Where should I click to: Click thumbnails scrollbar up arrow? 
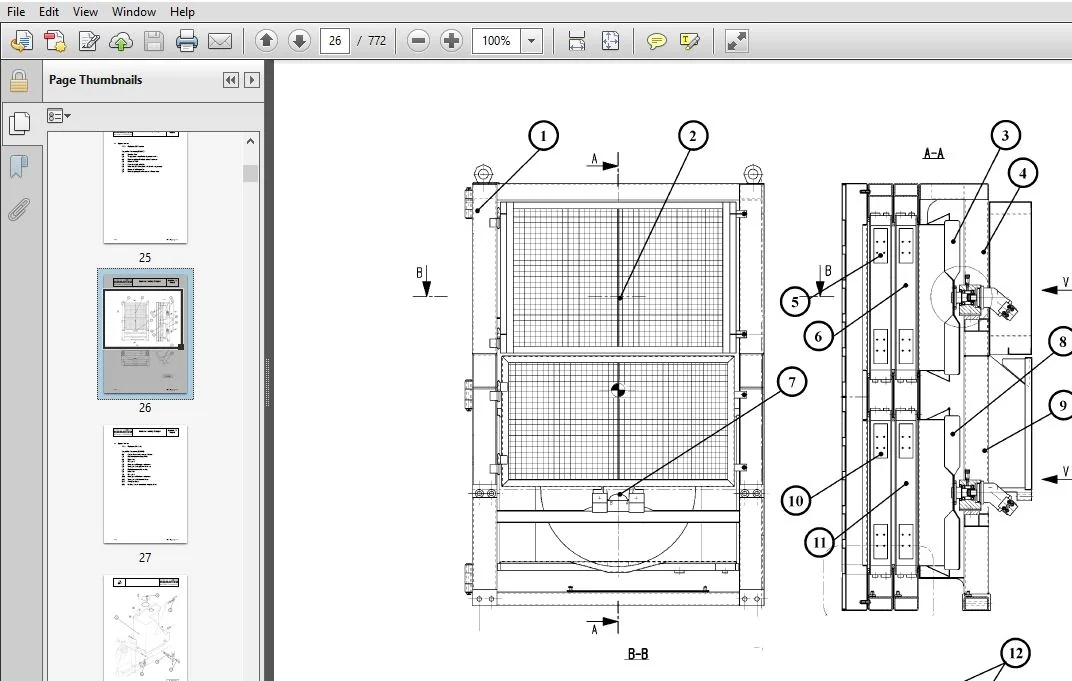(250, 142)
